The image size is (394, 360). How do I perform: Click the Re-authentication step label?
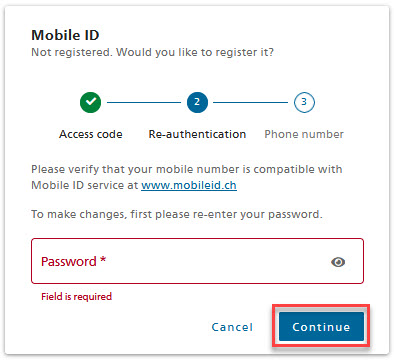click(x=197, y=134)
